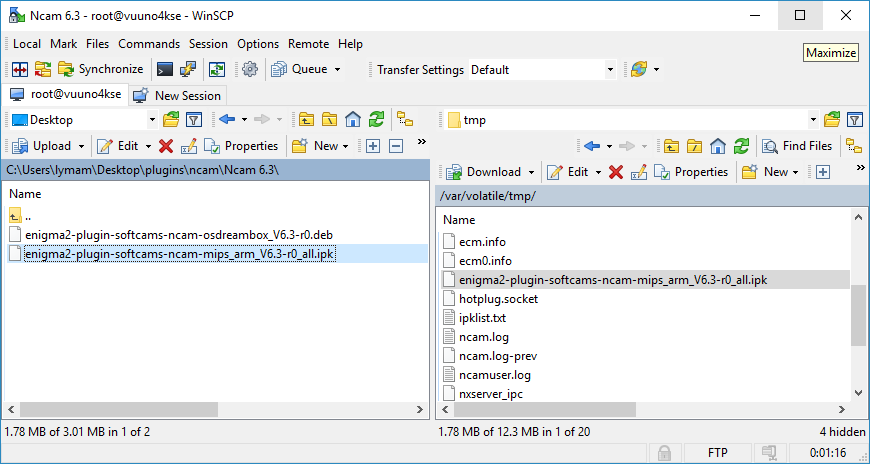Image resolution: width=870 pixels, height=464 pixels.
Task: Open the Help menu
Action: [x=350, y=44]
